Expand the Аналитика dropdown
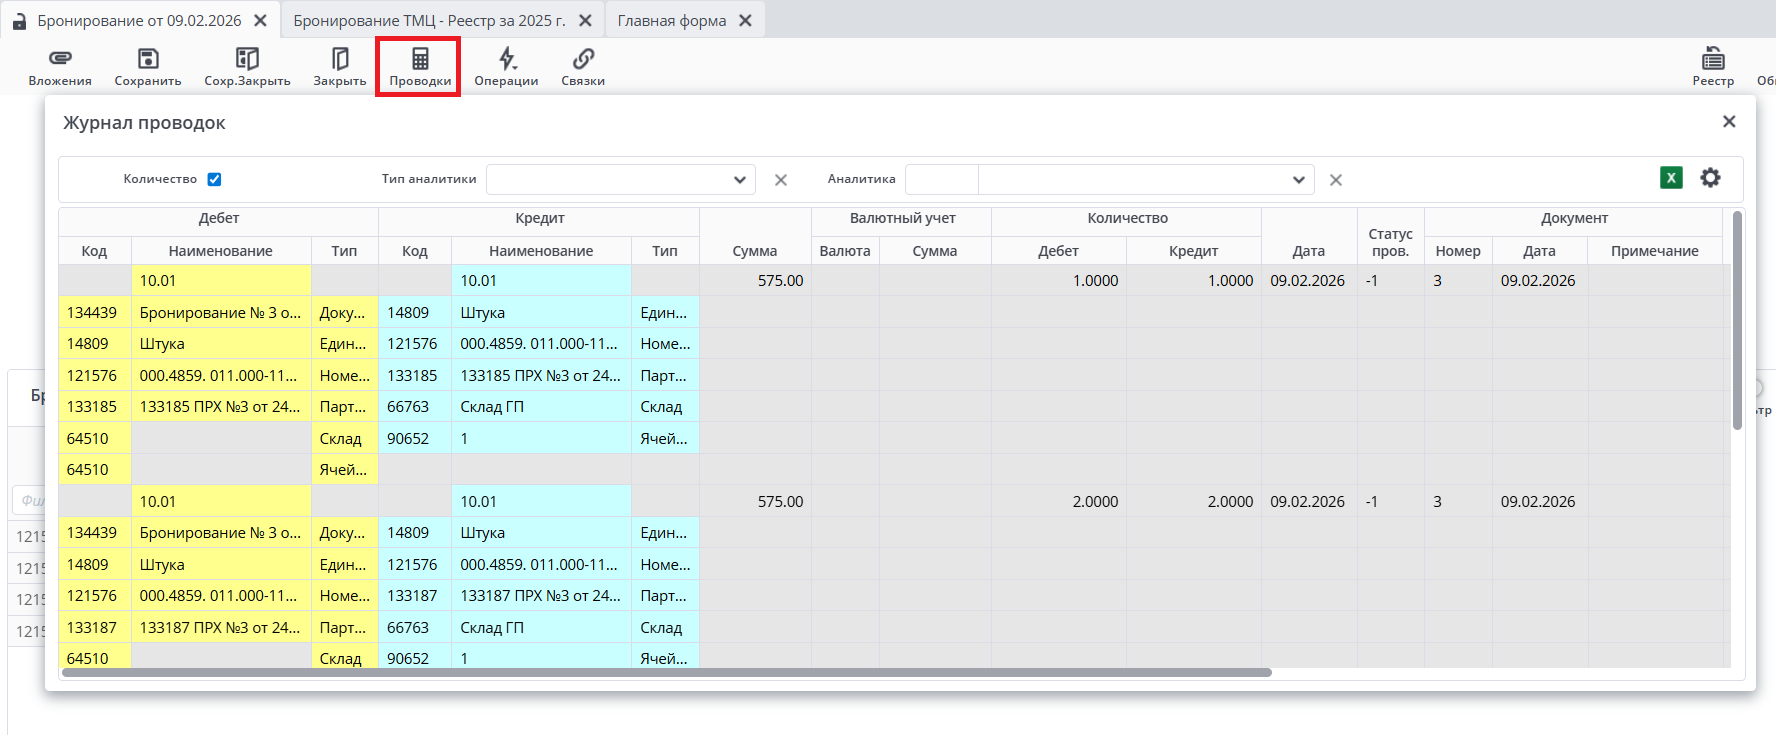Viewport: 1776px width, 735px height. tap(1298, 180)
